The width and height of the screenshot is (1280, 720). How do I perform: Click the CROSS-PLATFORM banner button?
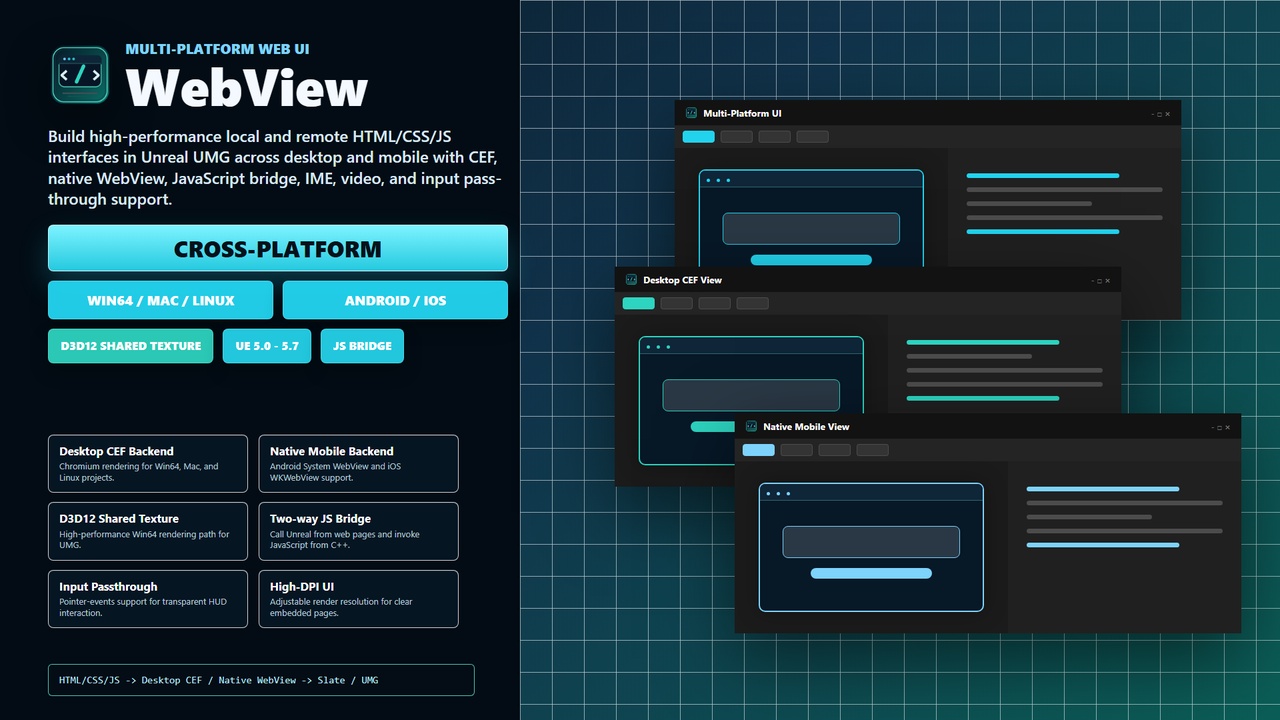[x=278, y=248]
